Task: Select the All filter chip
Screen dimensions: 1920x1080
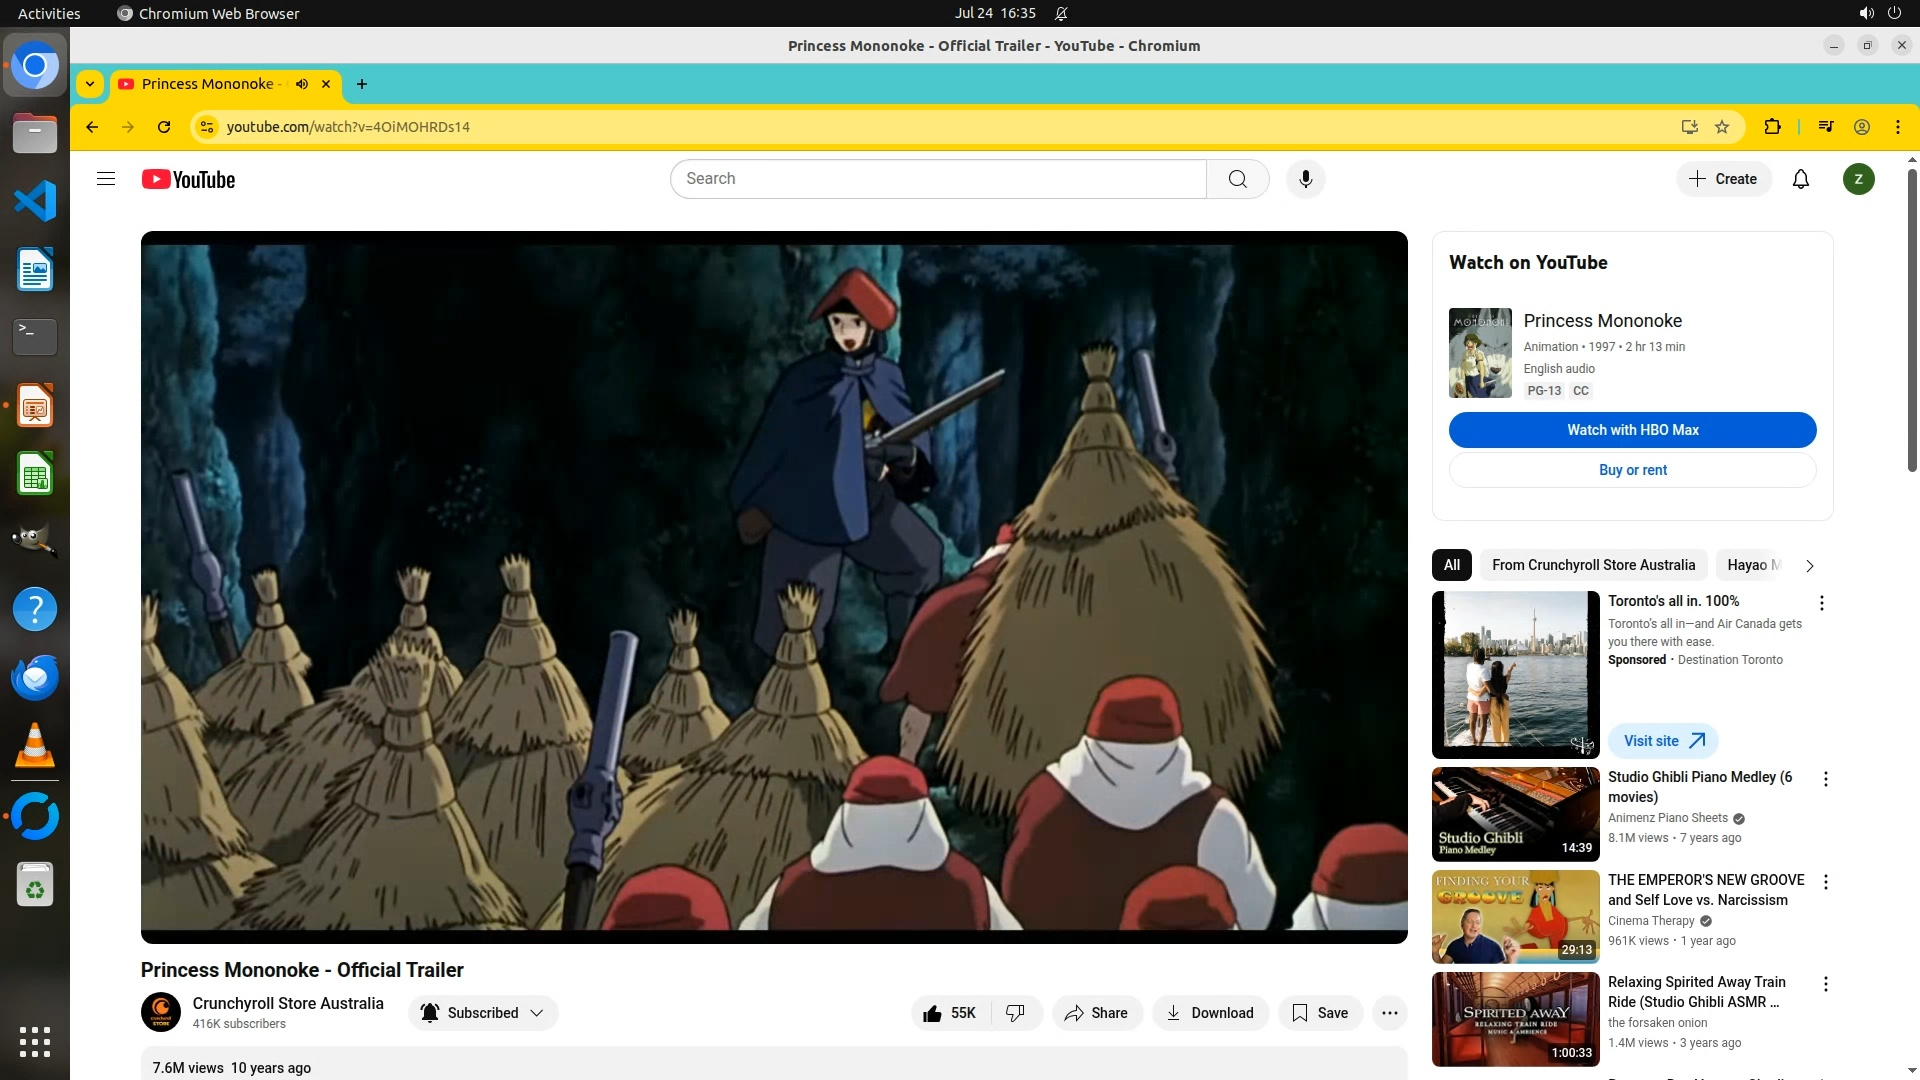Action: (1451, 565)
